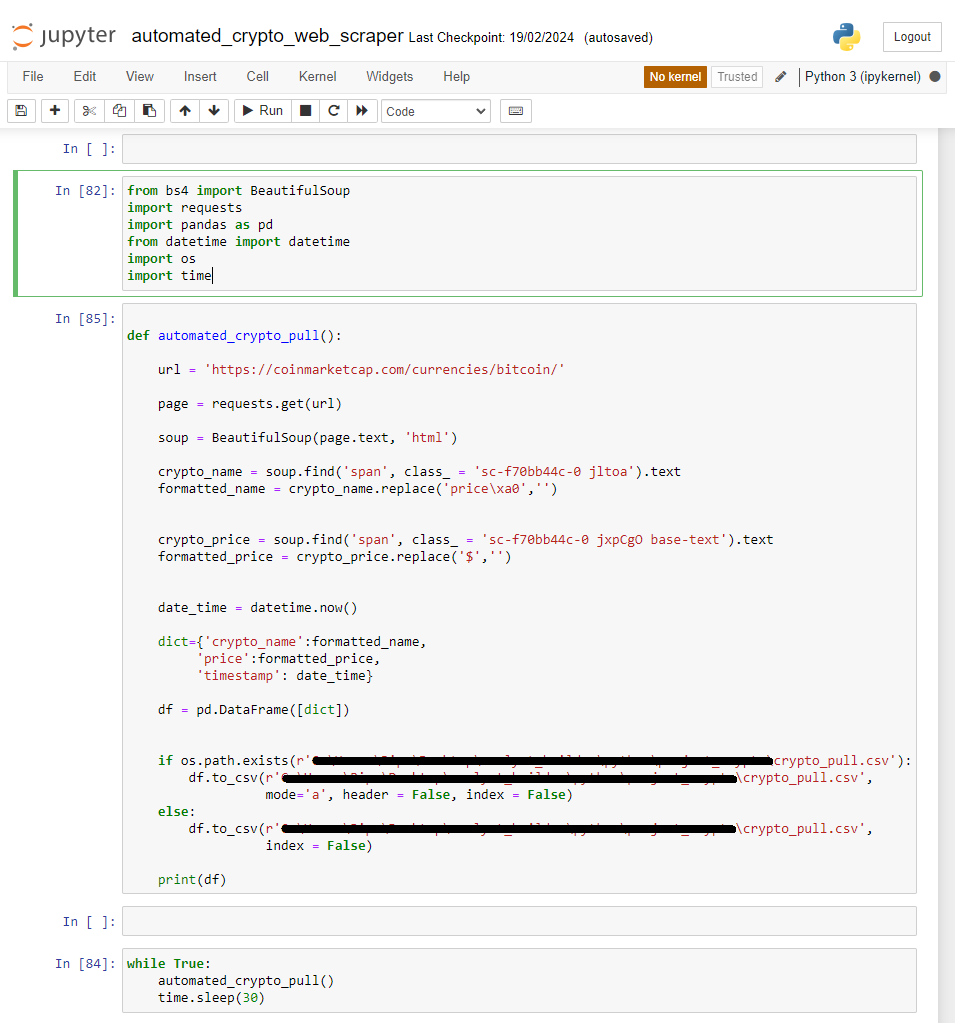The width and height of the screenshot is (955, 1023).
Task: Open the command palette keyboard icon
Action: (515, 111)
